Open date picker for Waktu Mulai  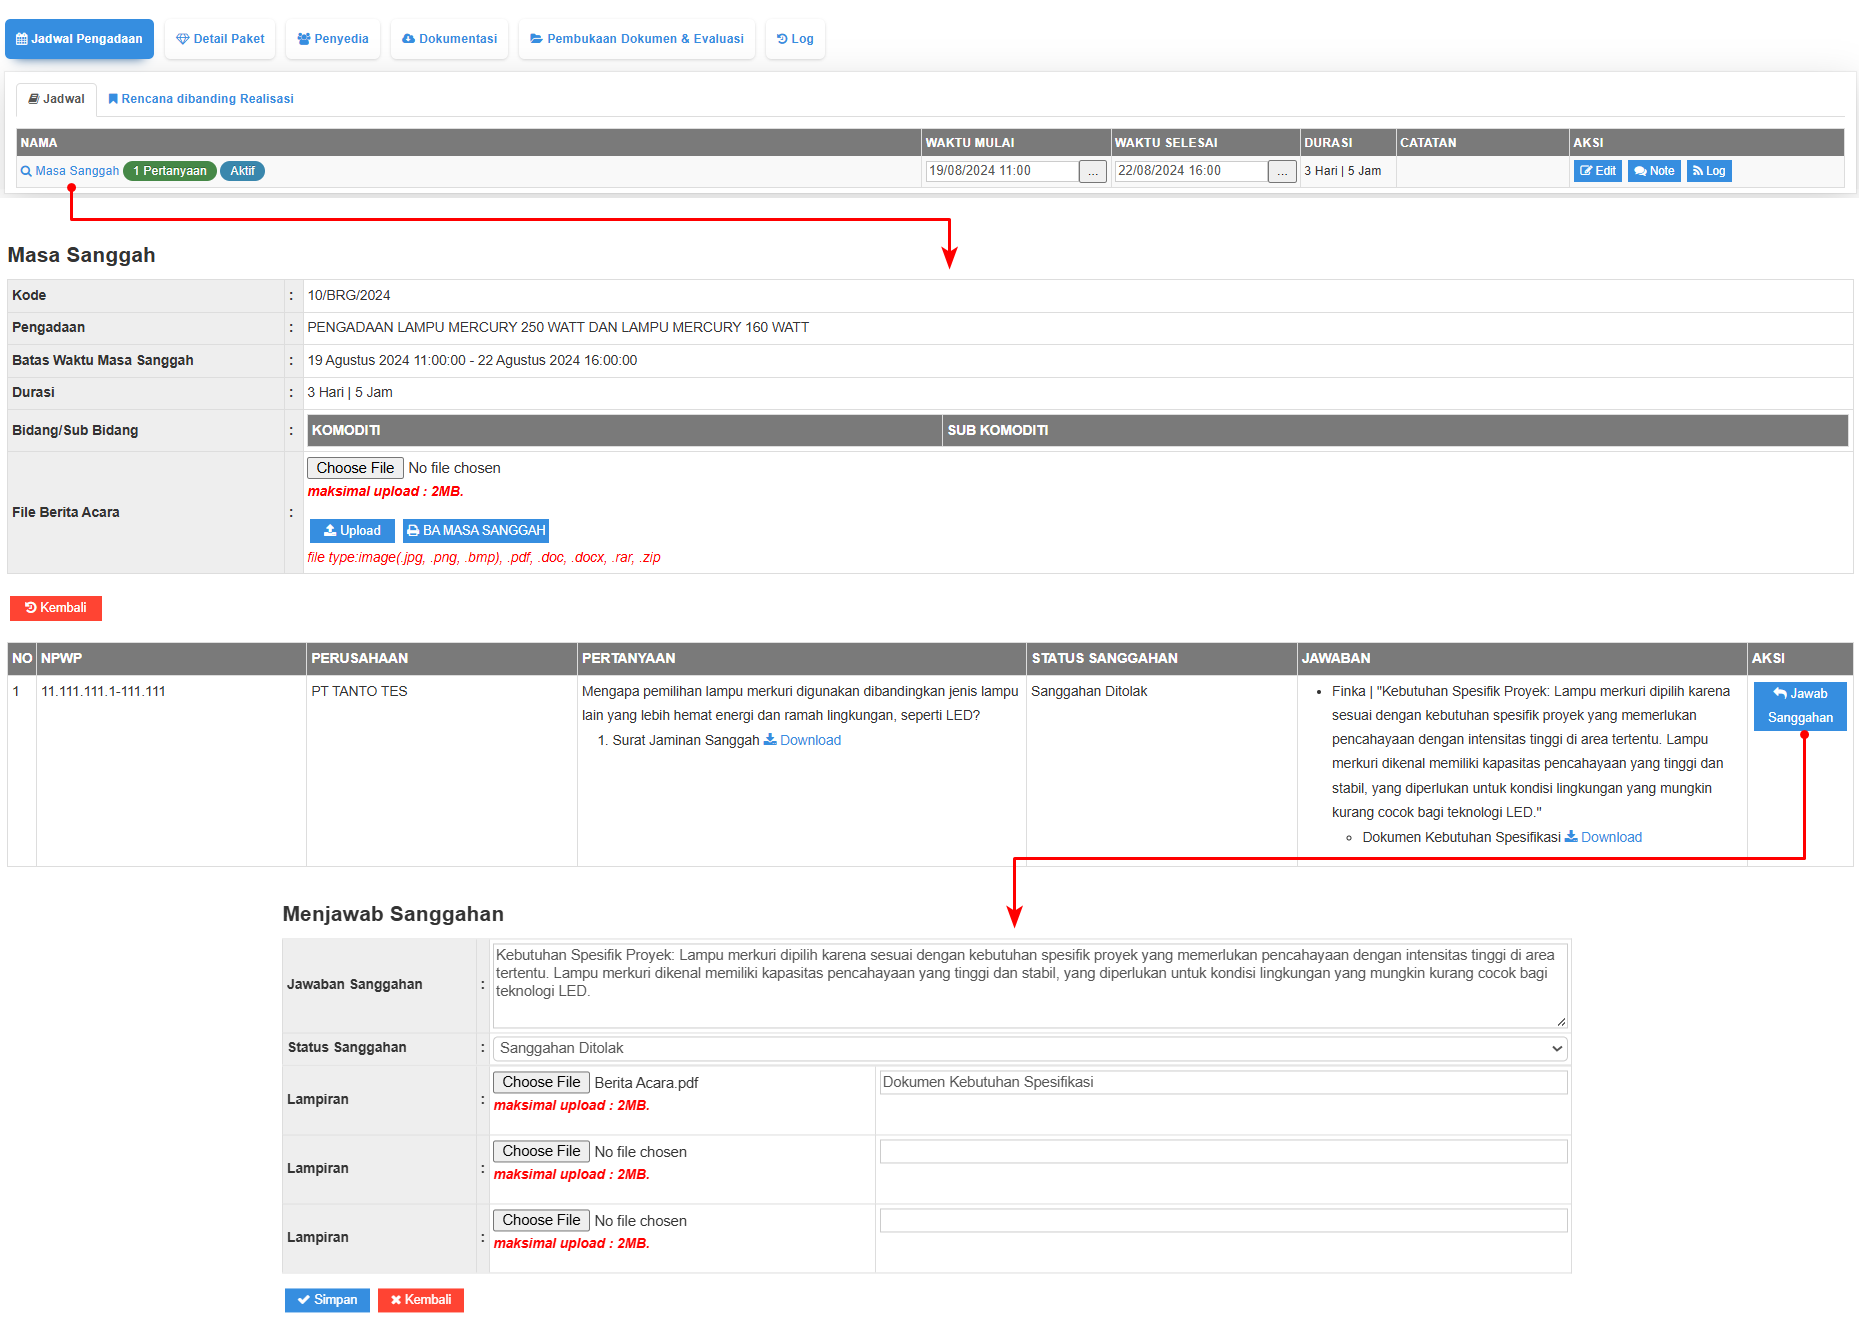(x=1092, y=172)
